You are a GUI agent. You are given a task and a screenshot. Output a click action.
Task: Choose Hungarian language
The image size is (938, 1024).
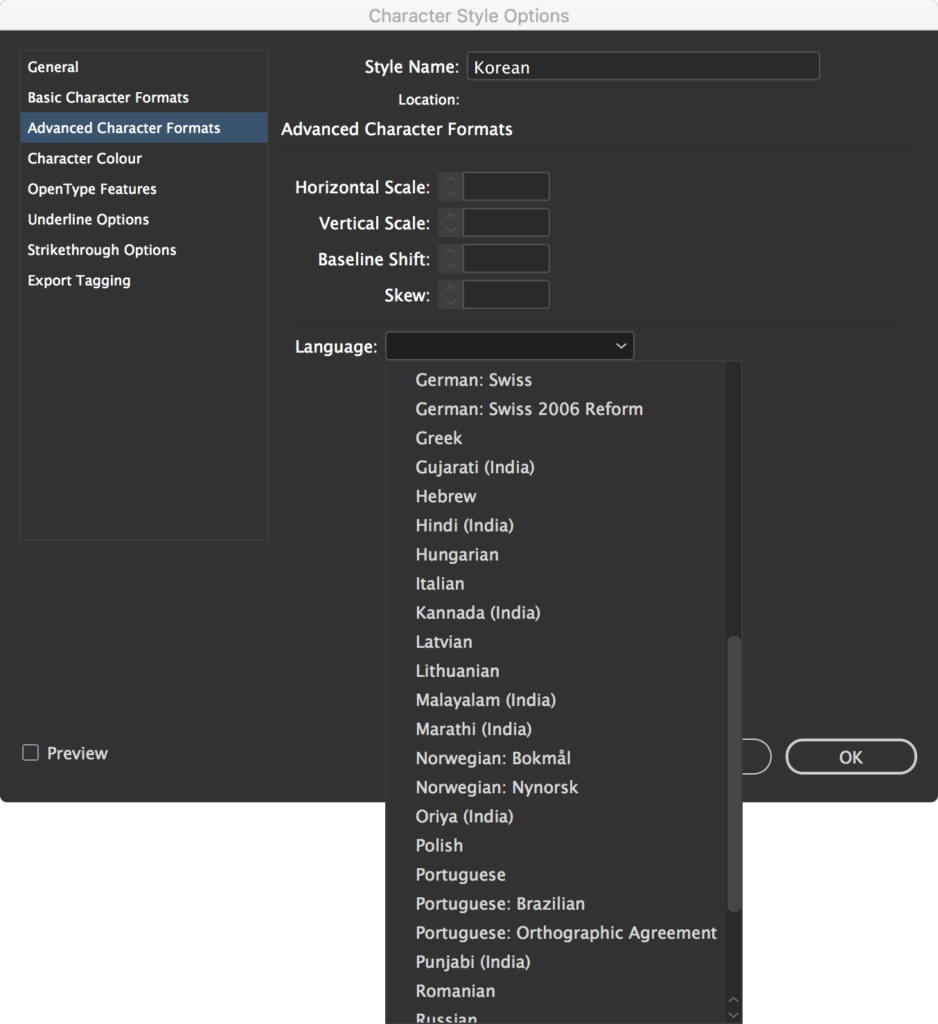[556, 554]
